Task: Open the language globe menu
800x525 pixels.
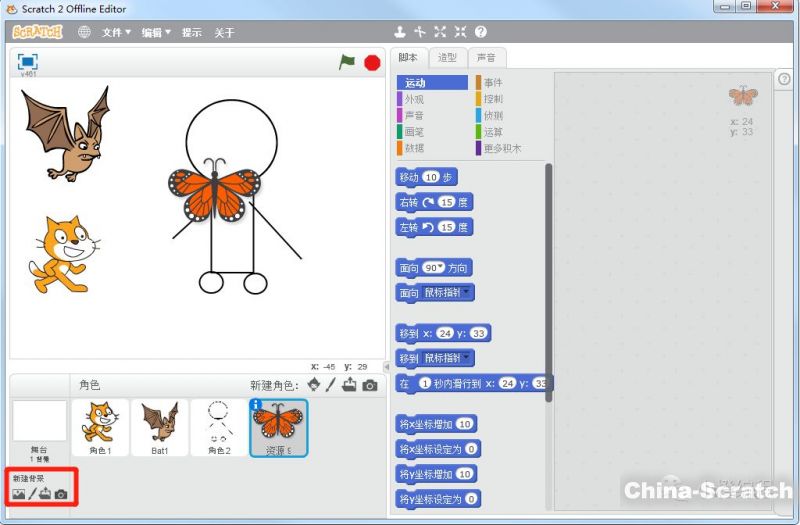Action: click(x=84, y=32)
